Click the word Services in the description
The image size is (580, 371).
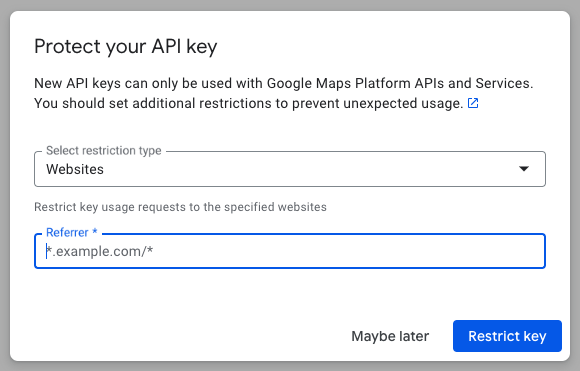[x=504, y=84]
